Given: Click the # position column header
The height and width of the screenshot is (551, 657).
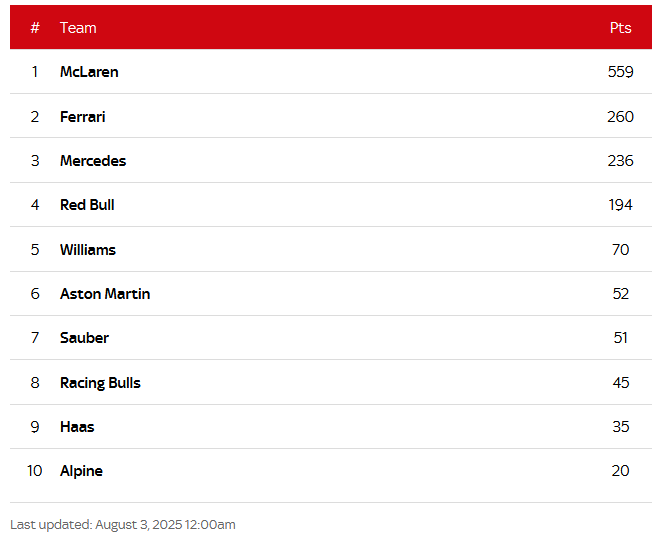Looking at the screenshot, I should pos(35,28).
